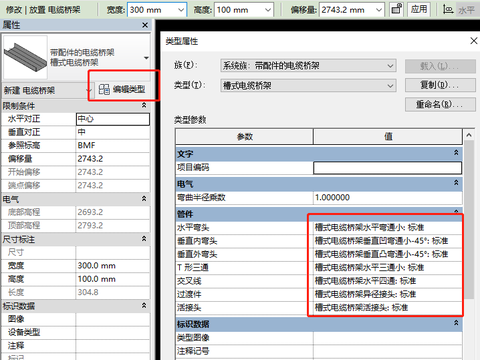This screenshot has height=360, width=480.
Task: Select the T 形三通 fitting value cell
Action: pos(387,268)
